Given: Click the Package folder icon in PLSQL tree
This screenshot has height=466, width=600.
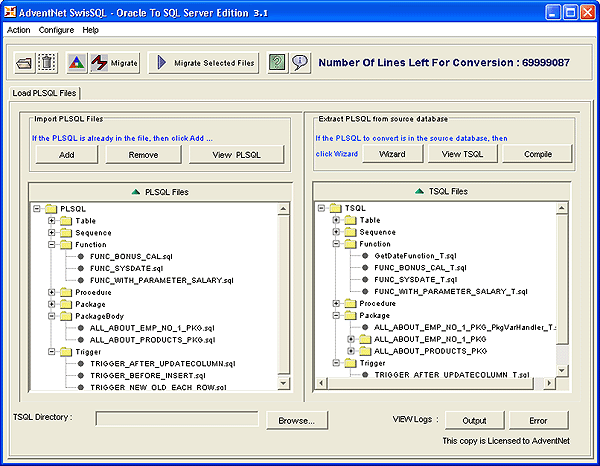Looking at the screenshot, I should point(66,304).
